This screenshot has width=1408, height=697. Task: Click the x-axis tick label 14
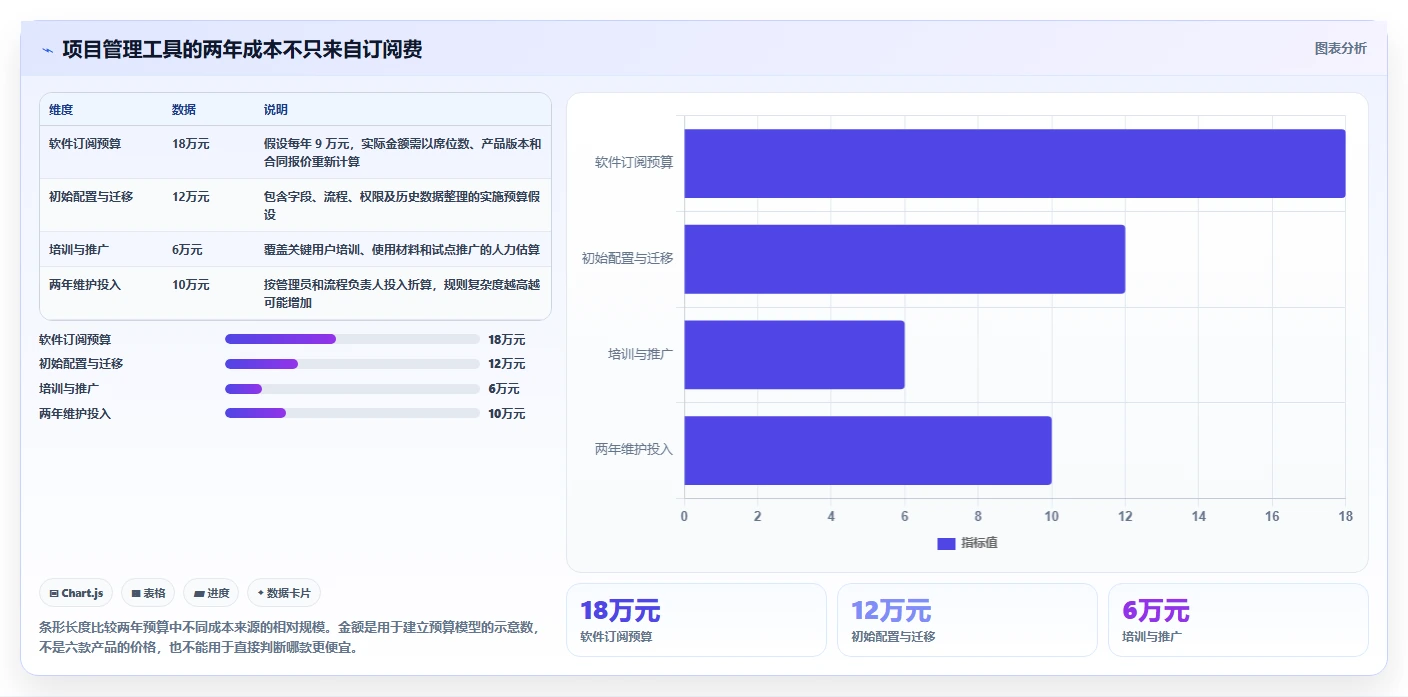[x=1198, y=517]
